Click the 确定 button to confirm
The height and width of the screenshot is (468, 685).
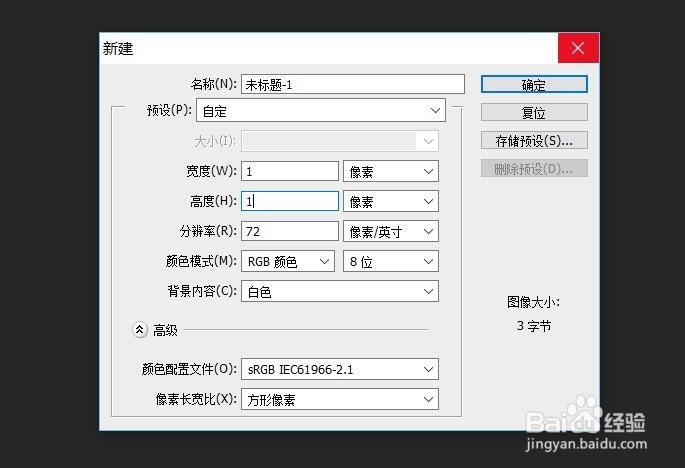pyautogui.click(x=534, y=84)
